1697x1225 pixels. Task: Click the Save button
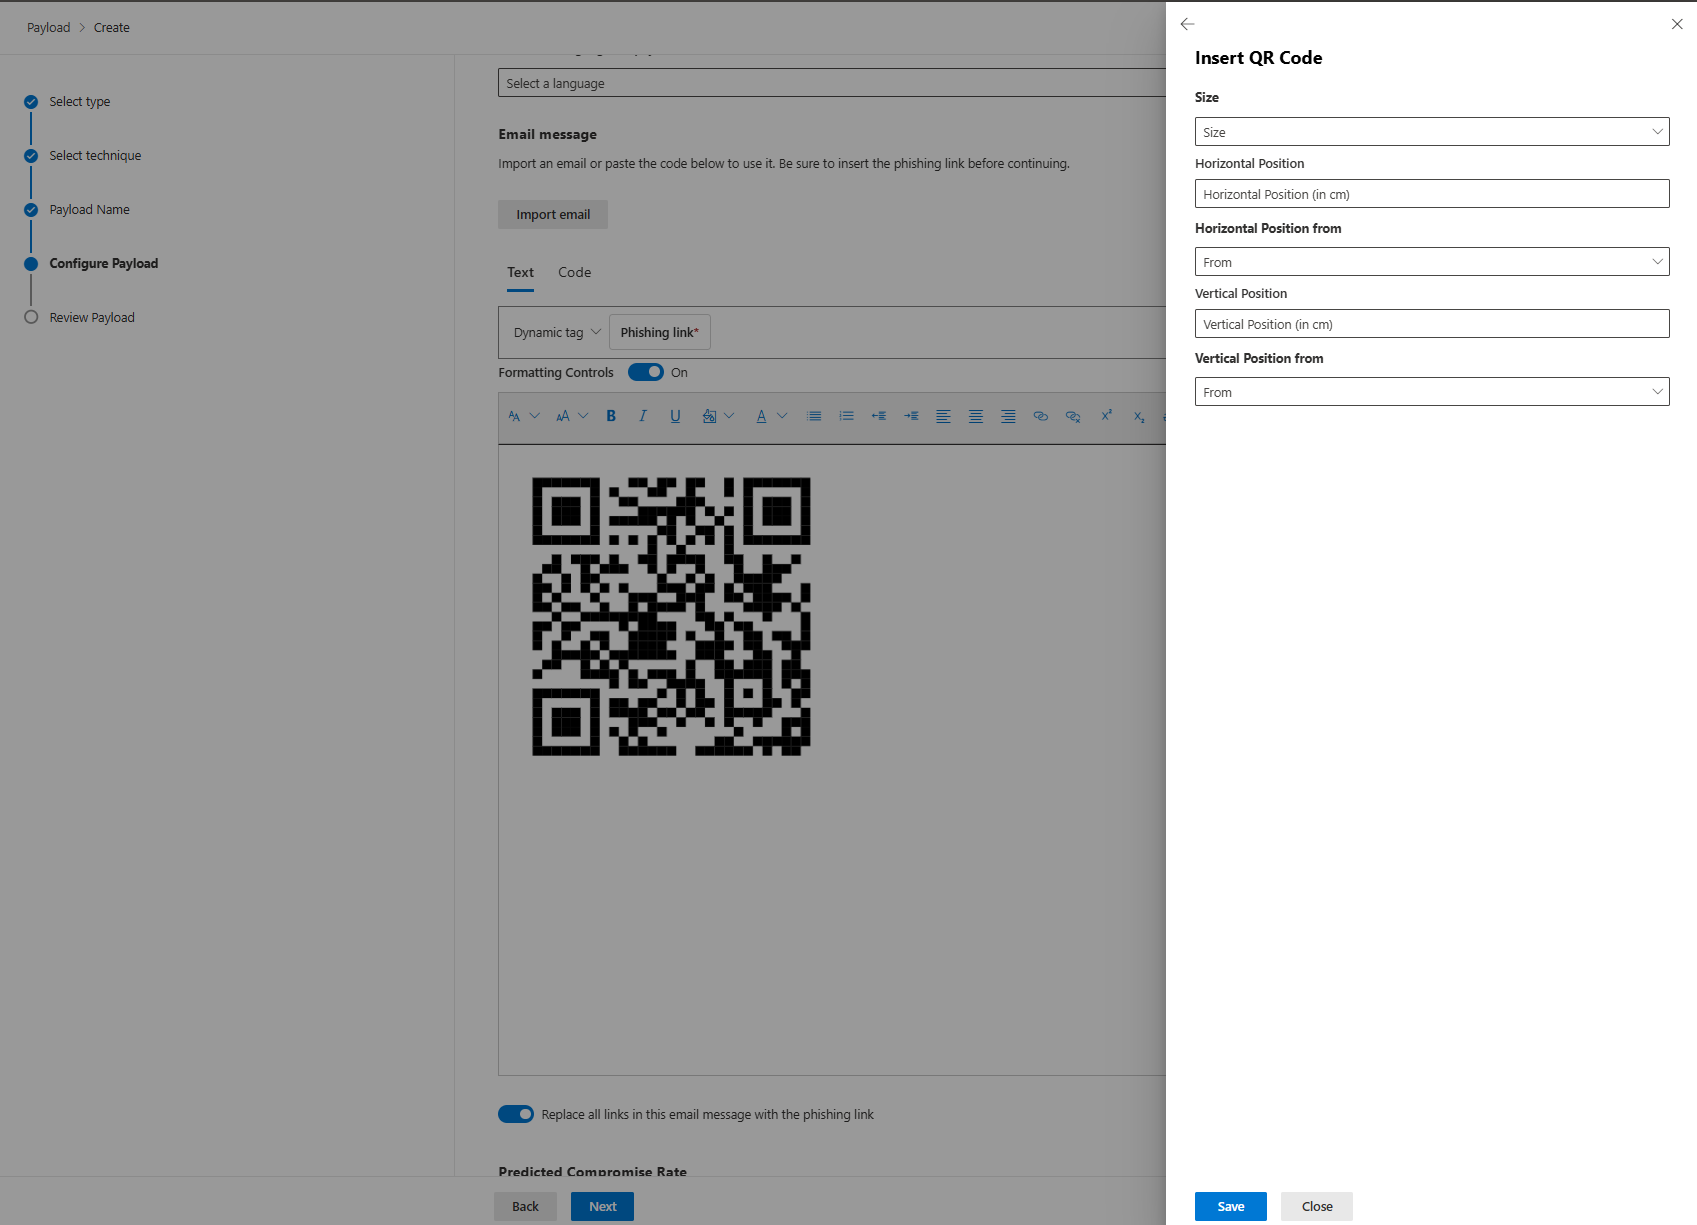coord(1230,1206)
